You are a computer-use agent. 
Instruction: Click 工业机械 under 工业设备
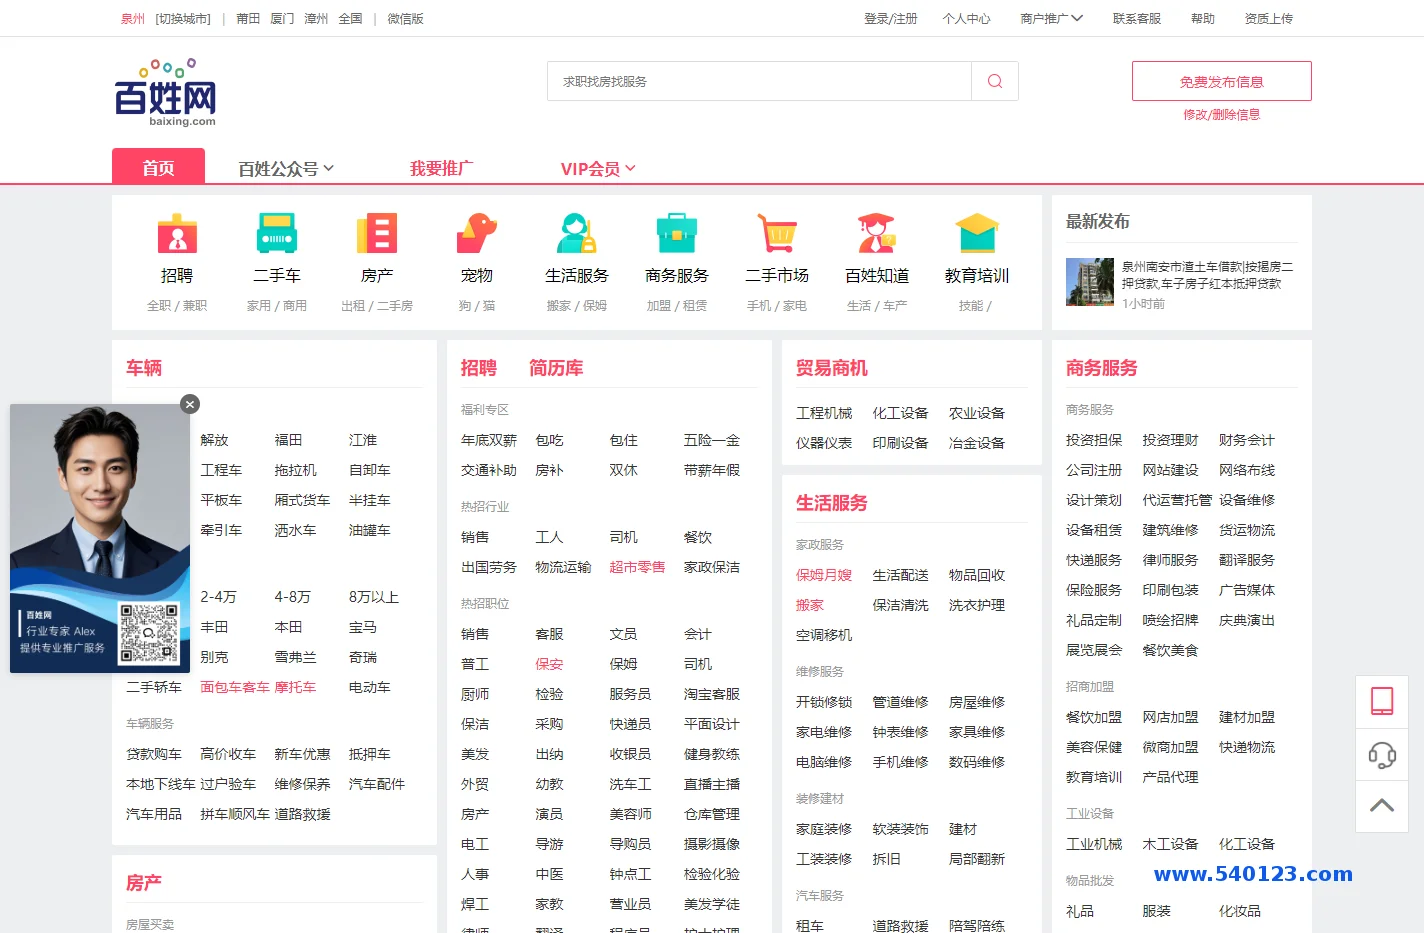tap(1094, 844)
